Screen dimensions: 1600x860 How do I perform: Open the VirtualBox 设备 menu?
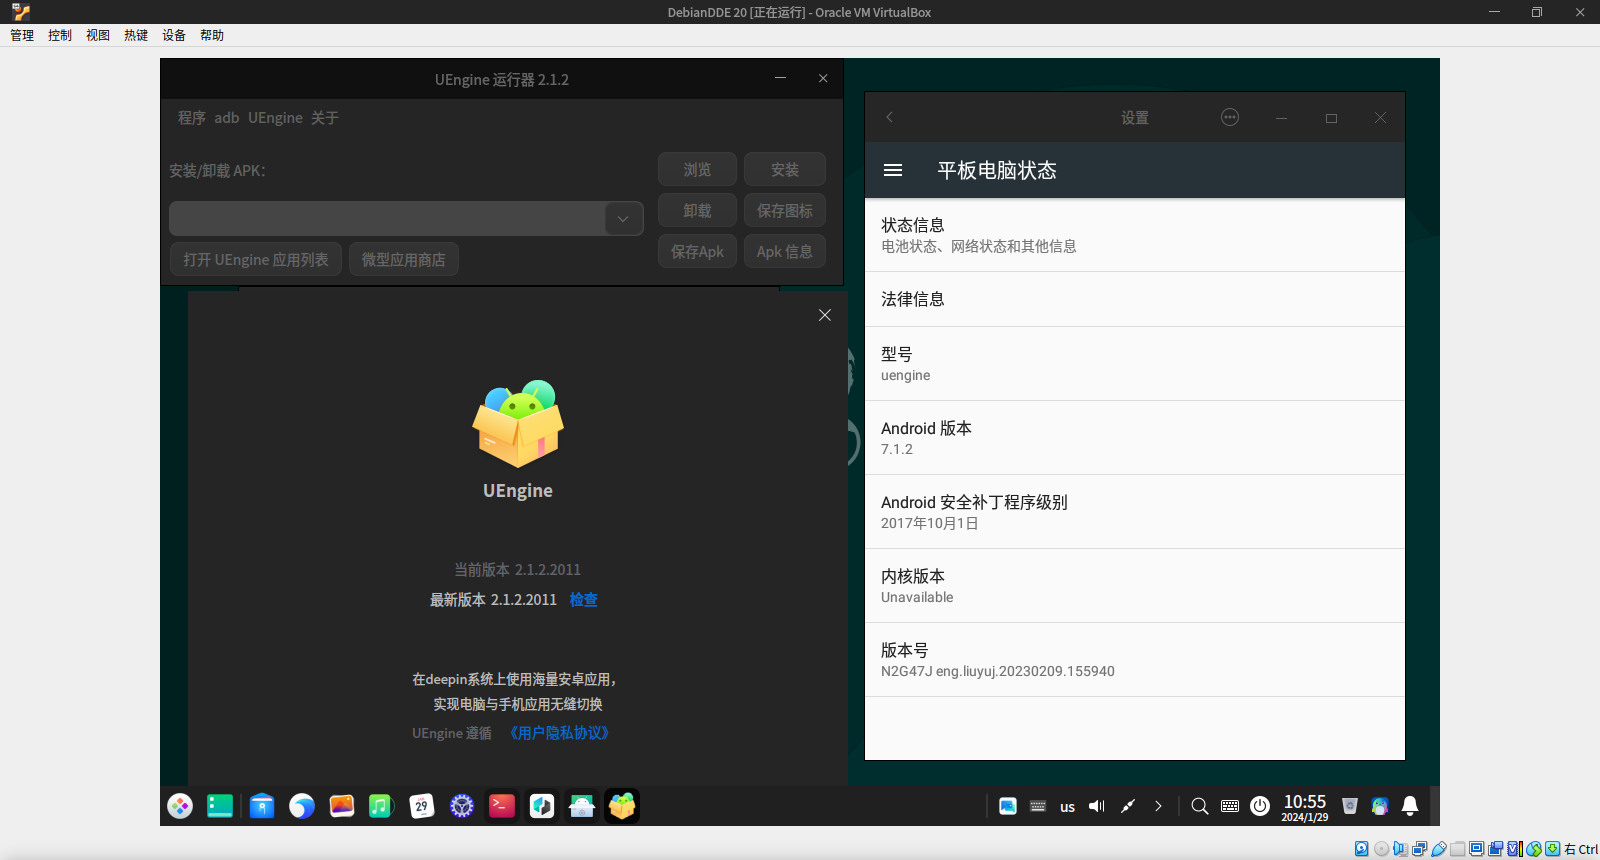click(174, 35)
